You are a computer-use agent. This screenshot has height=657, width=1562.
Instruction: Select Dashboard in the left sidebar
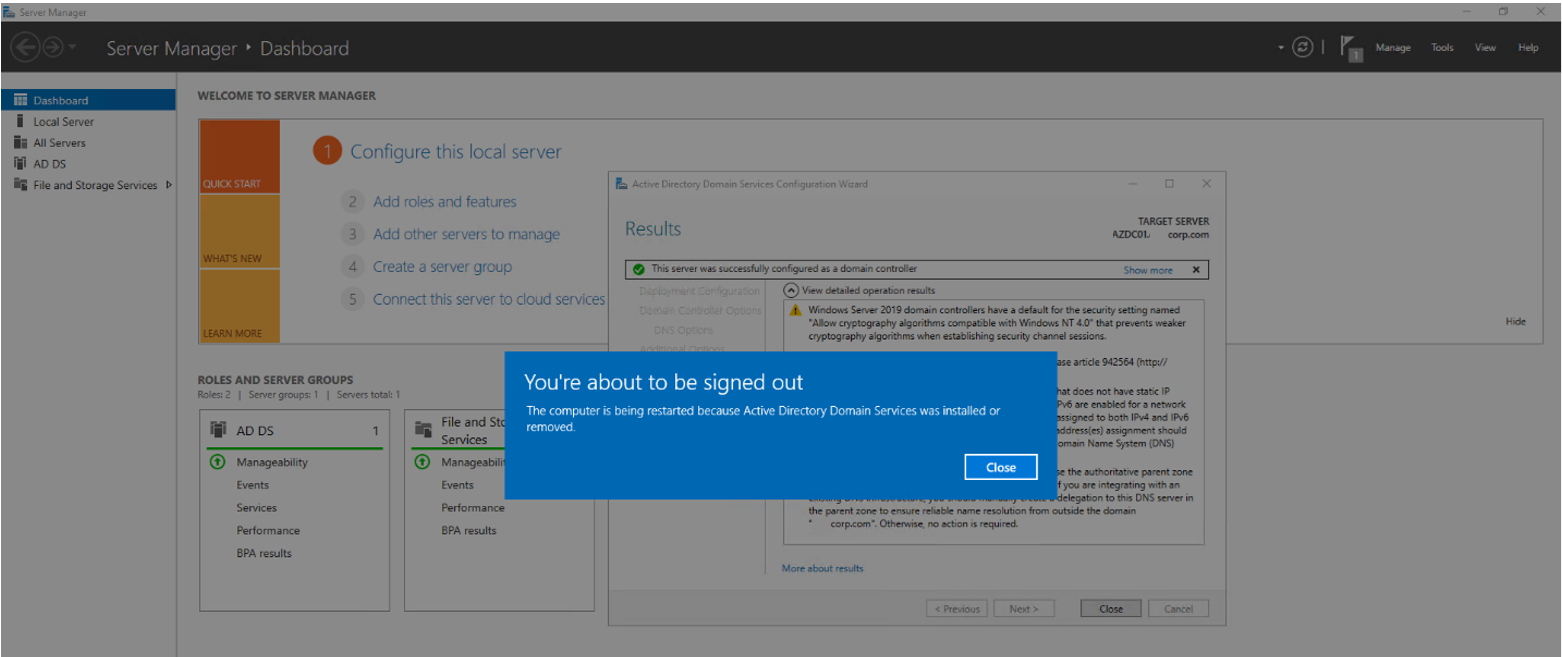88,100
